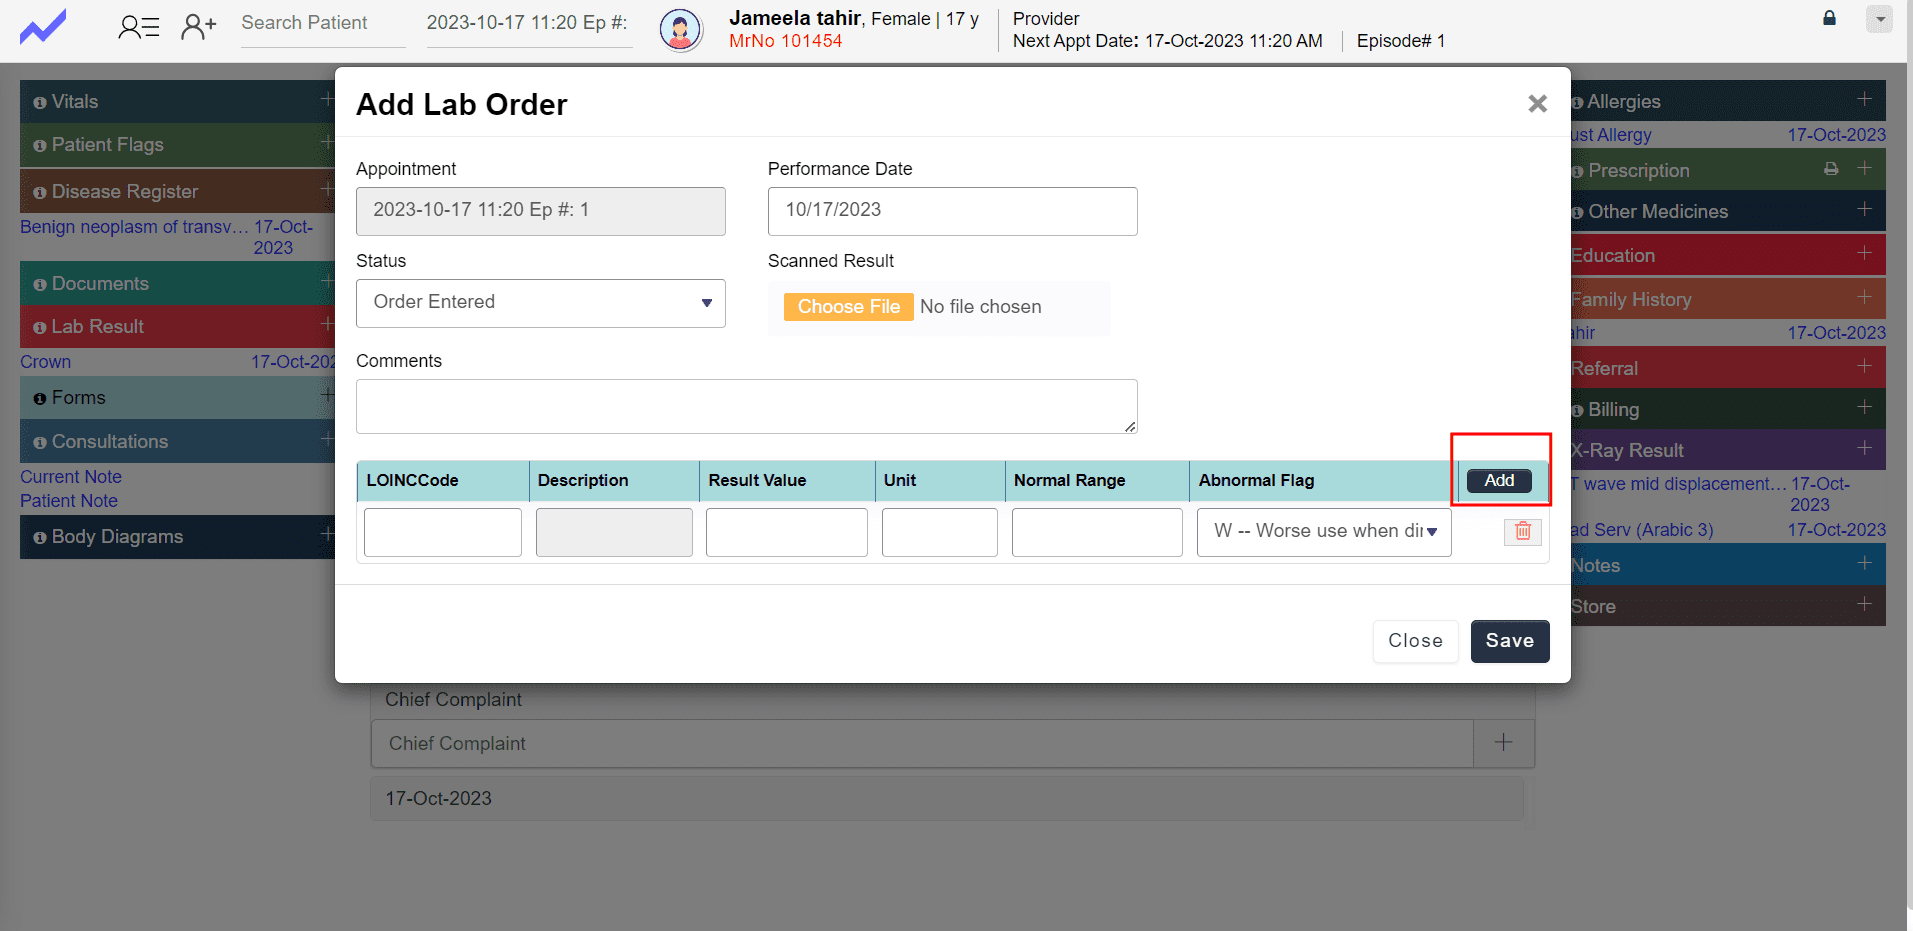This screenshot has height=931, width=1913.
Task: Click the Close button in dialog footer
Action: pos(1414,641)
